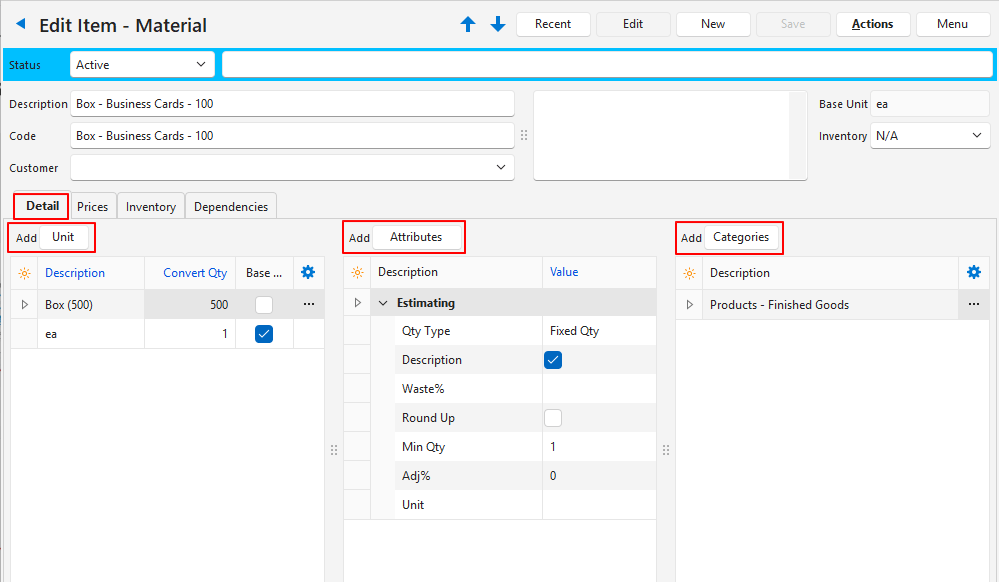Go to previous record with up arrow
999x582 pixels.
468,24
